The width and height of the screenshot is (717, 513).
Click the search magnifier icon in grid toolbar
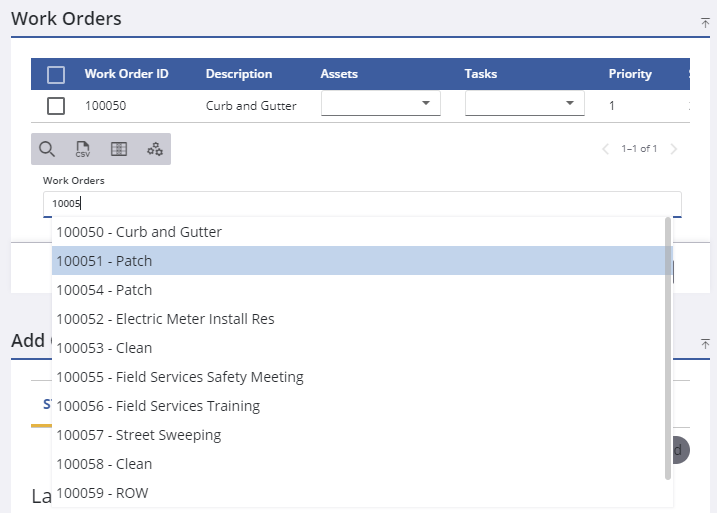(47, 149)
